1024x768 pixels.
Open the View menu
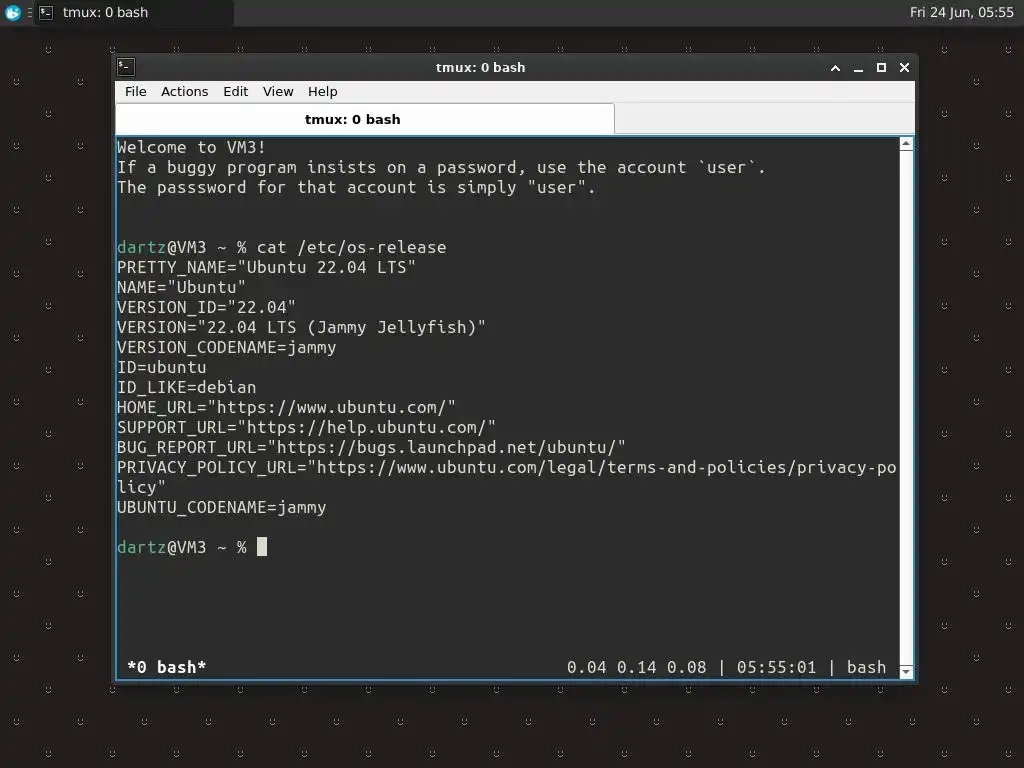(x=278, y=91)
